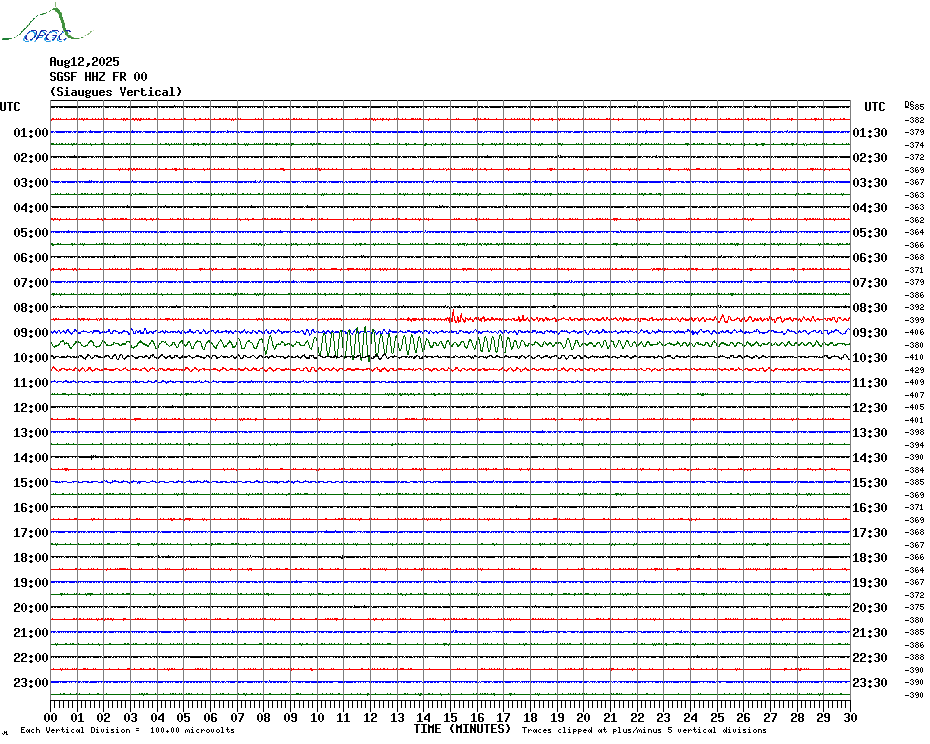The image size is (930, 744).
Task: Select the 05:00 hour label
Action: (x=31, y=233)
